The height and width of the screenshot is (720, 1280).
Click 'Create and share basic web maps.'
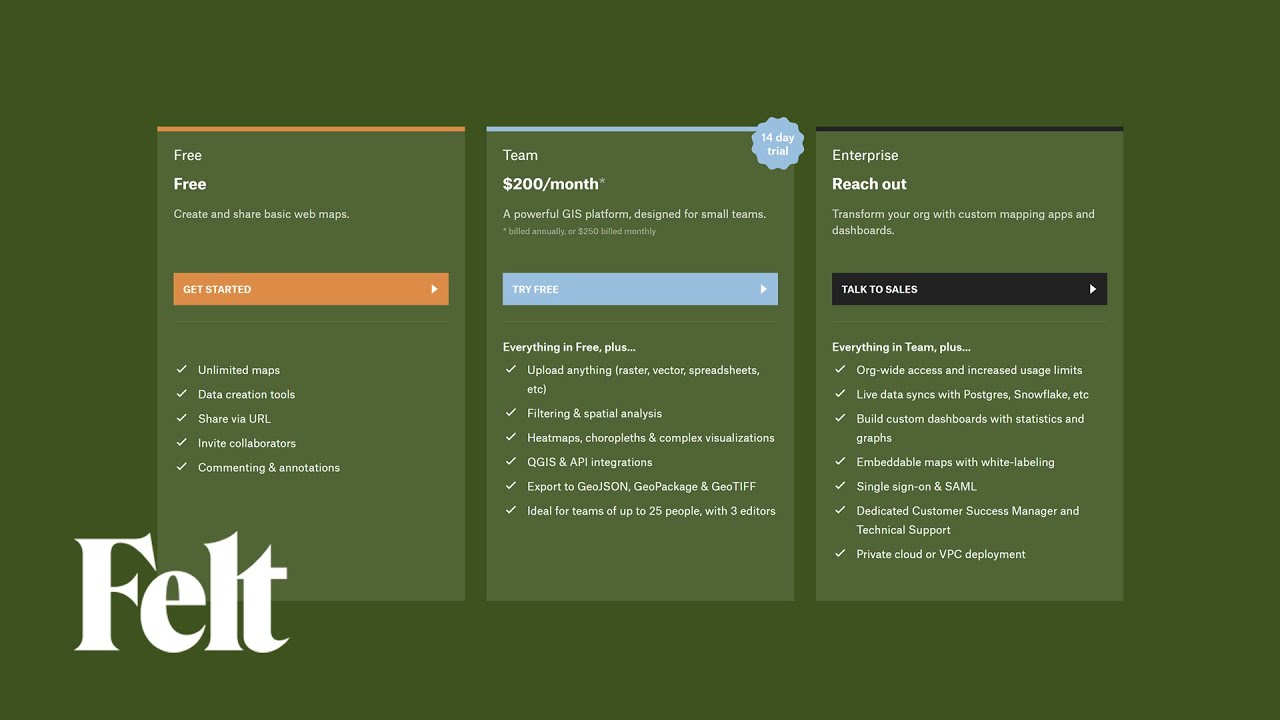[261, 214]
